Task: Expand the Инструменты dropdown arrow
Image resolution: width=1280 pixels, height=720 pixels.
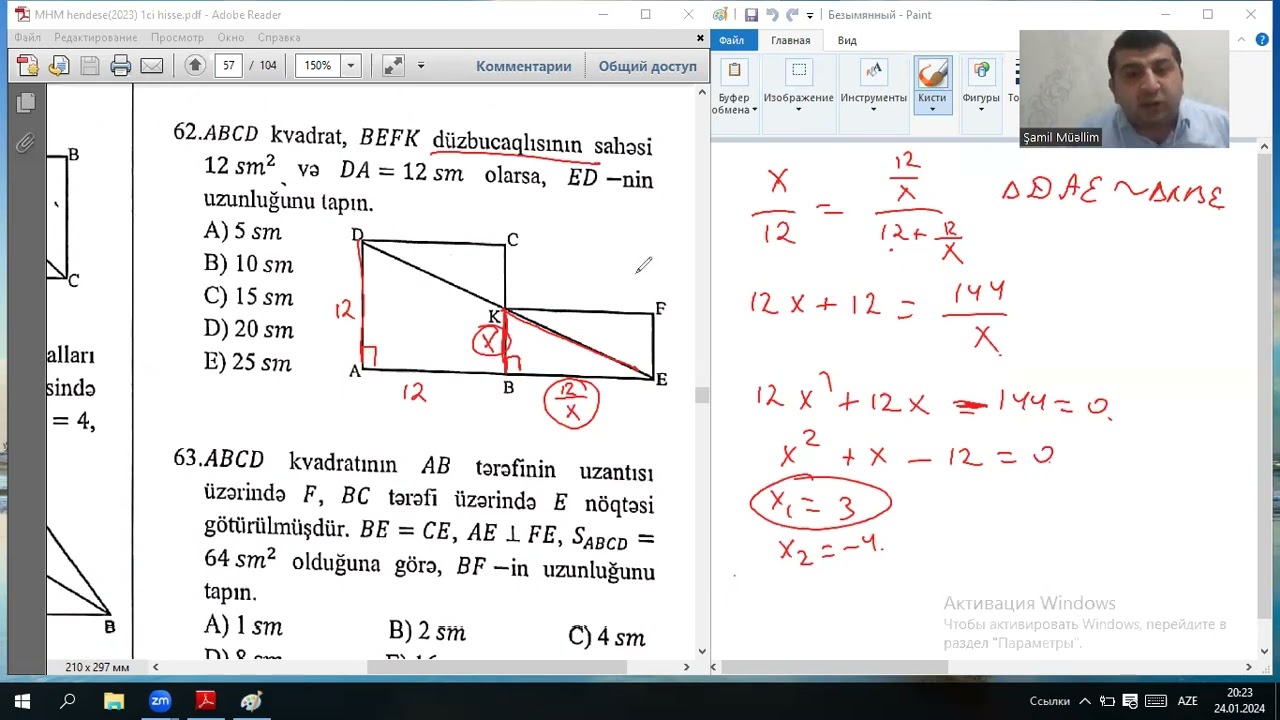Action: (873, 109)
